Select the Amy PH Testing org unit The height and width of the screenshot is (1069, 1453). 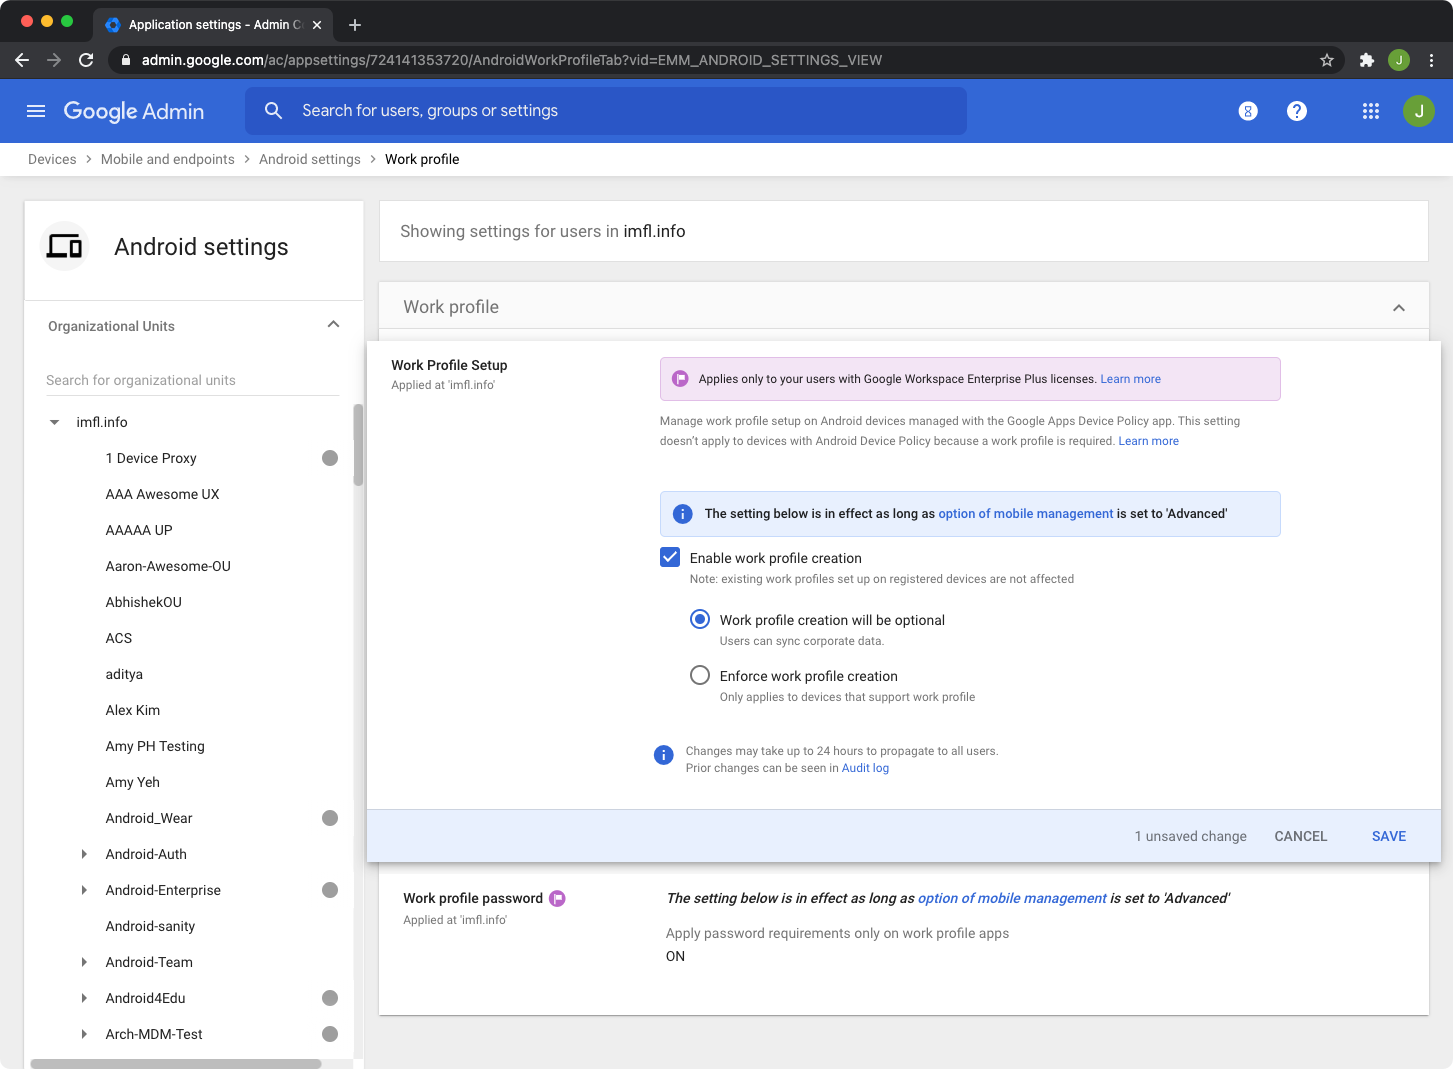point(155,746)
